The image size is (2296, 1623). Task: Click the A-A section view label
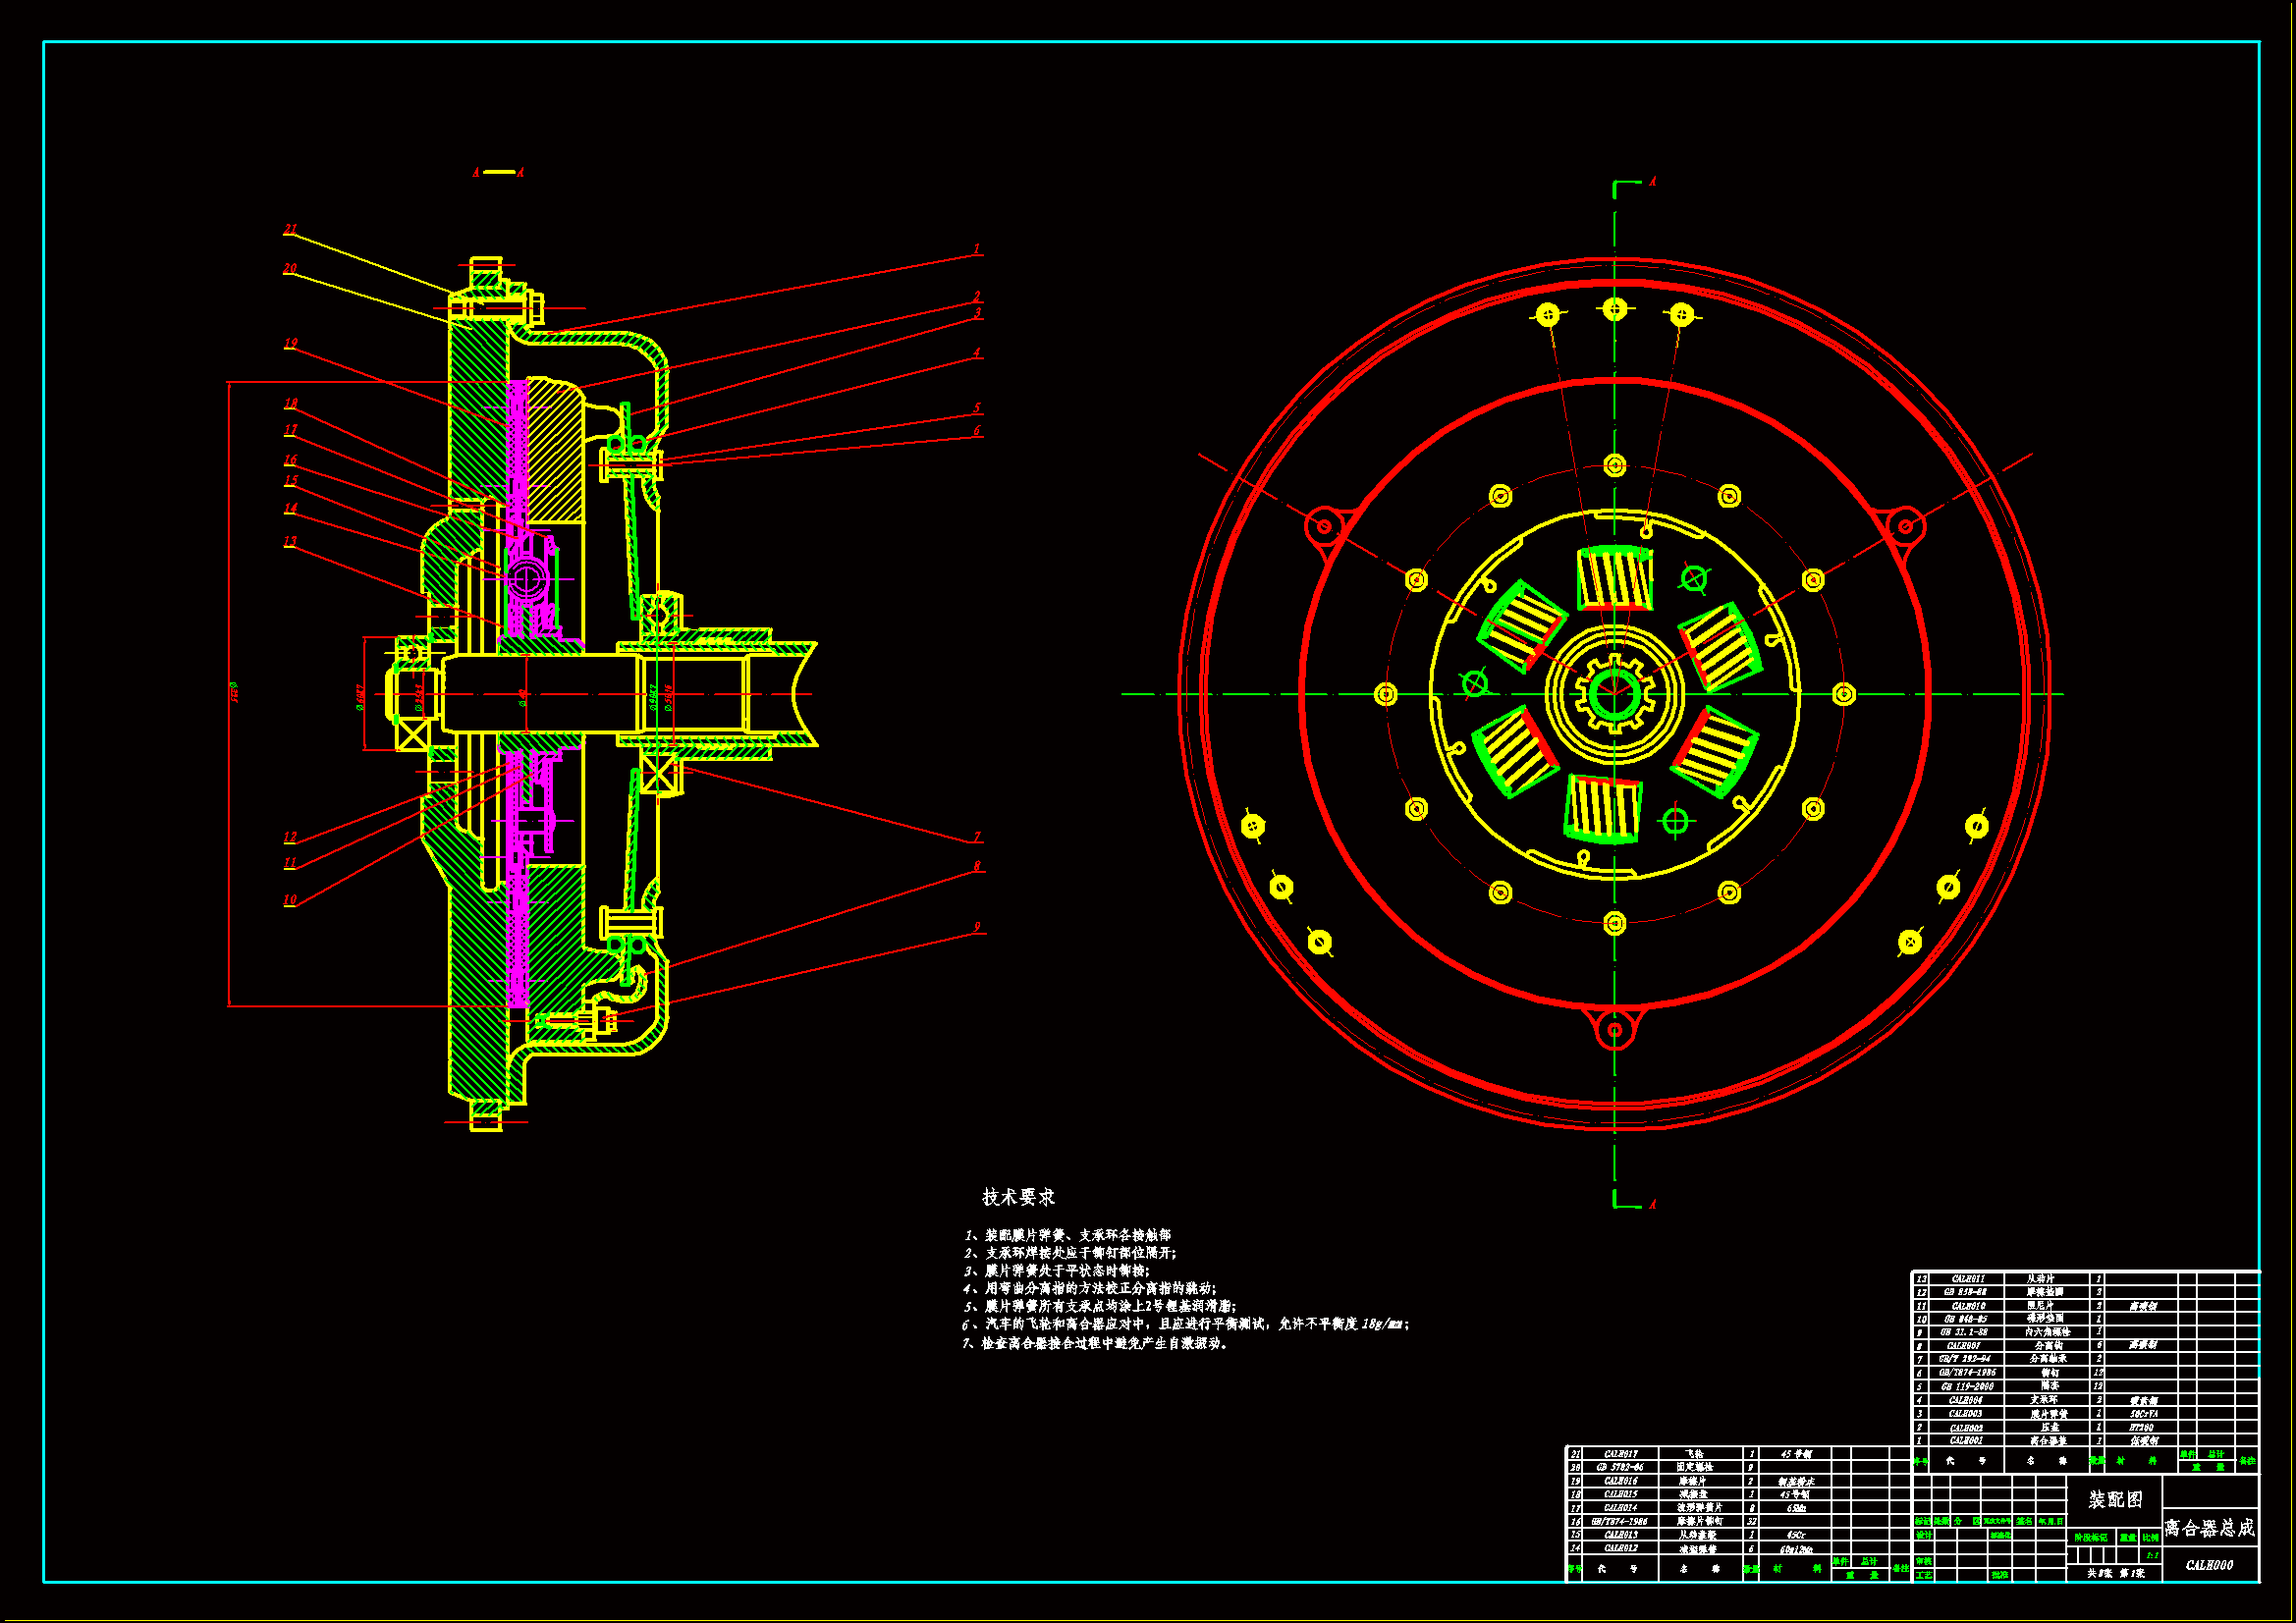click(498, 172)
